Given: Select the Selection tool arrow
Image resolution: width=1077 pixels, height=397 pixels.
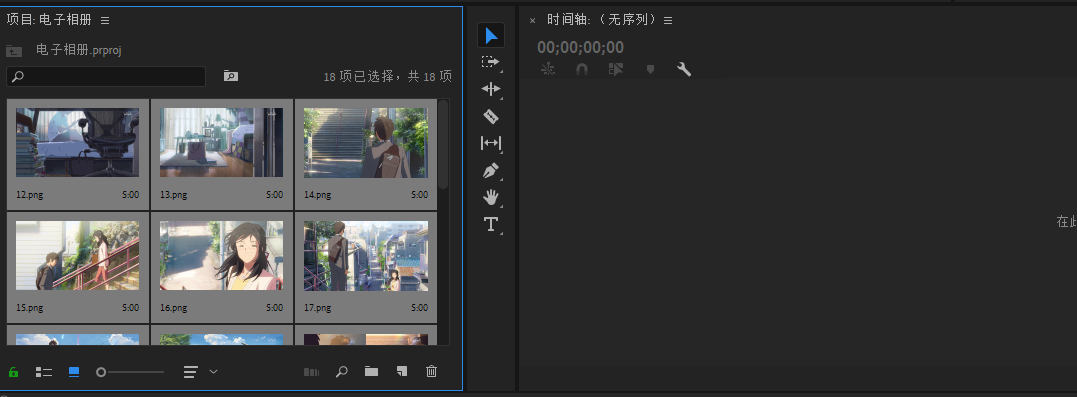Looking at the screenshot, I should [490, 35].
